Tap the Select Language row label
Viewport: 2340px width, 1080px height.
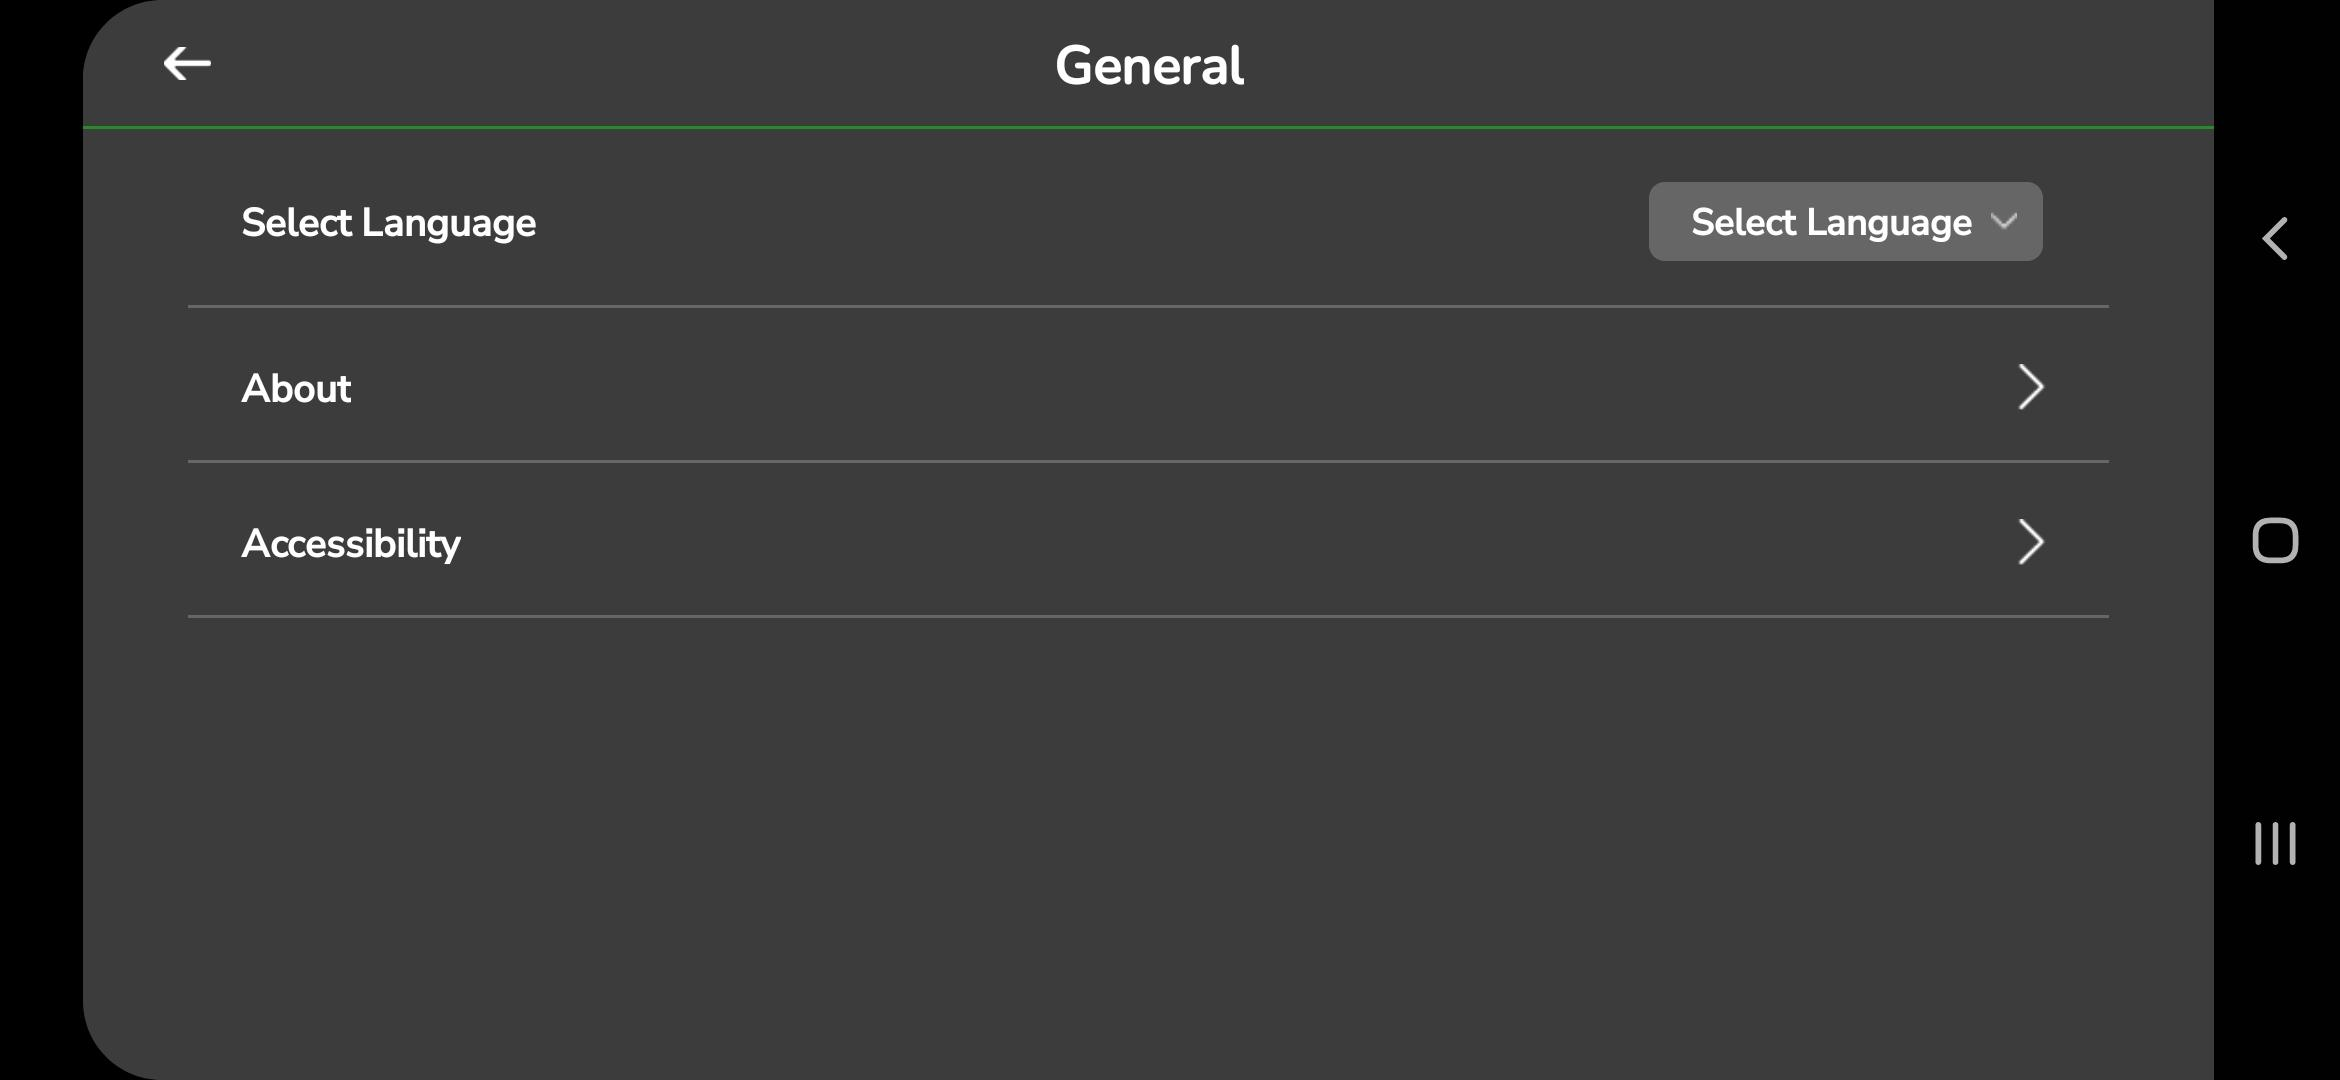click(x=388, y=222)
